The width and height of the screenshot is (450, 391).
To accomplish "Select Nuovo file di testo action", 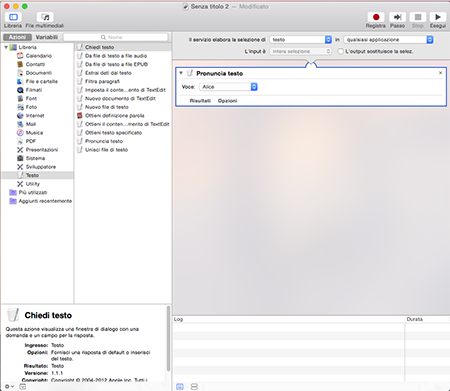I will (x=107, y=107).
